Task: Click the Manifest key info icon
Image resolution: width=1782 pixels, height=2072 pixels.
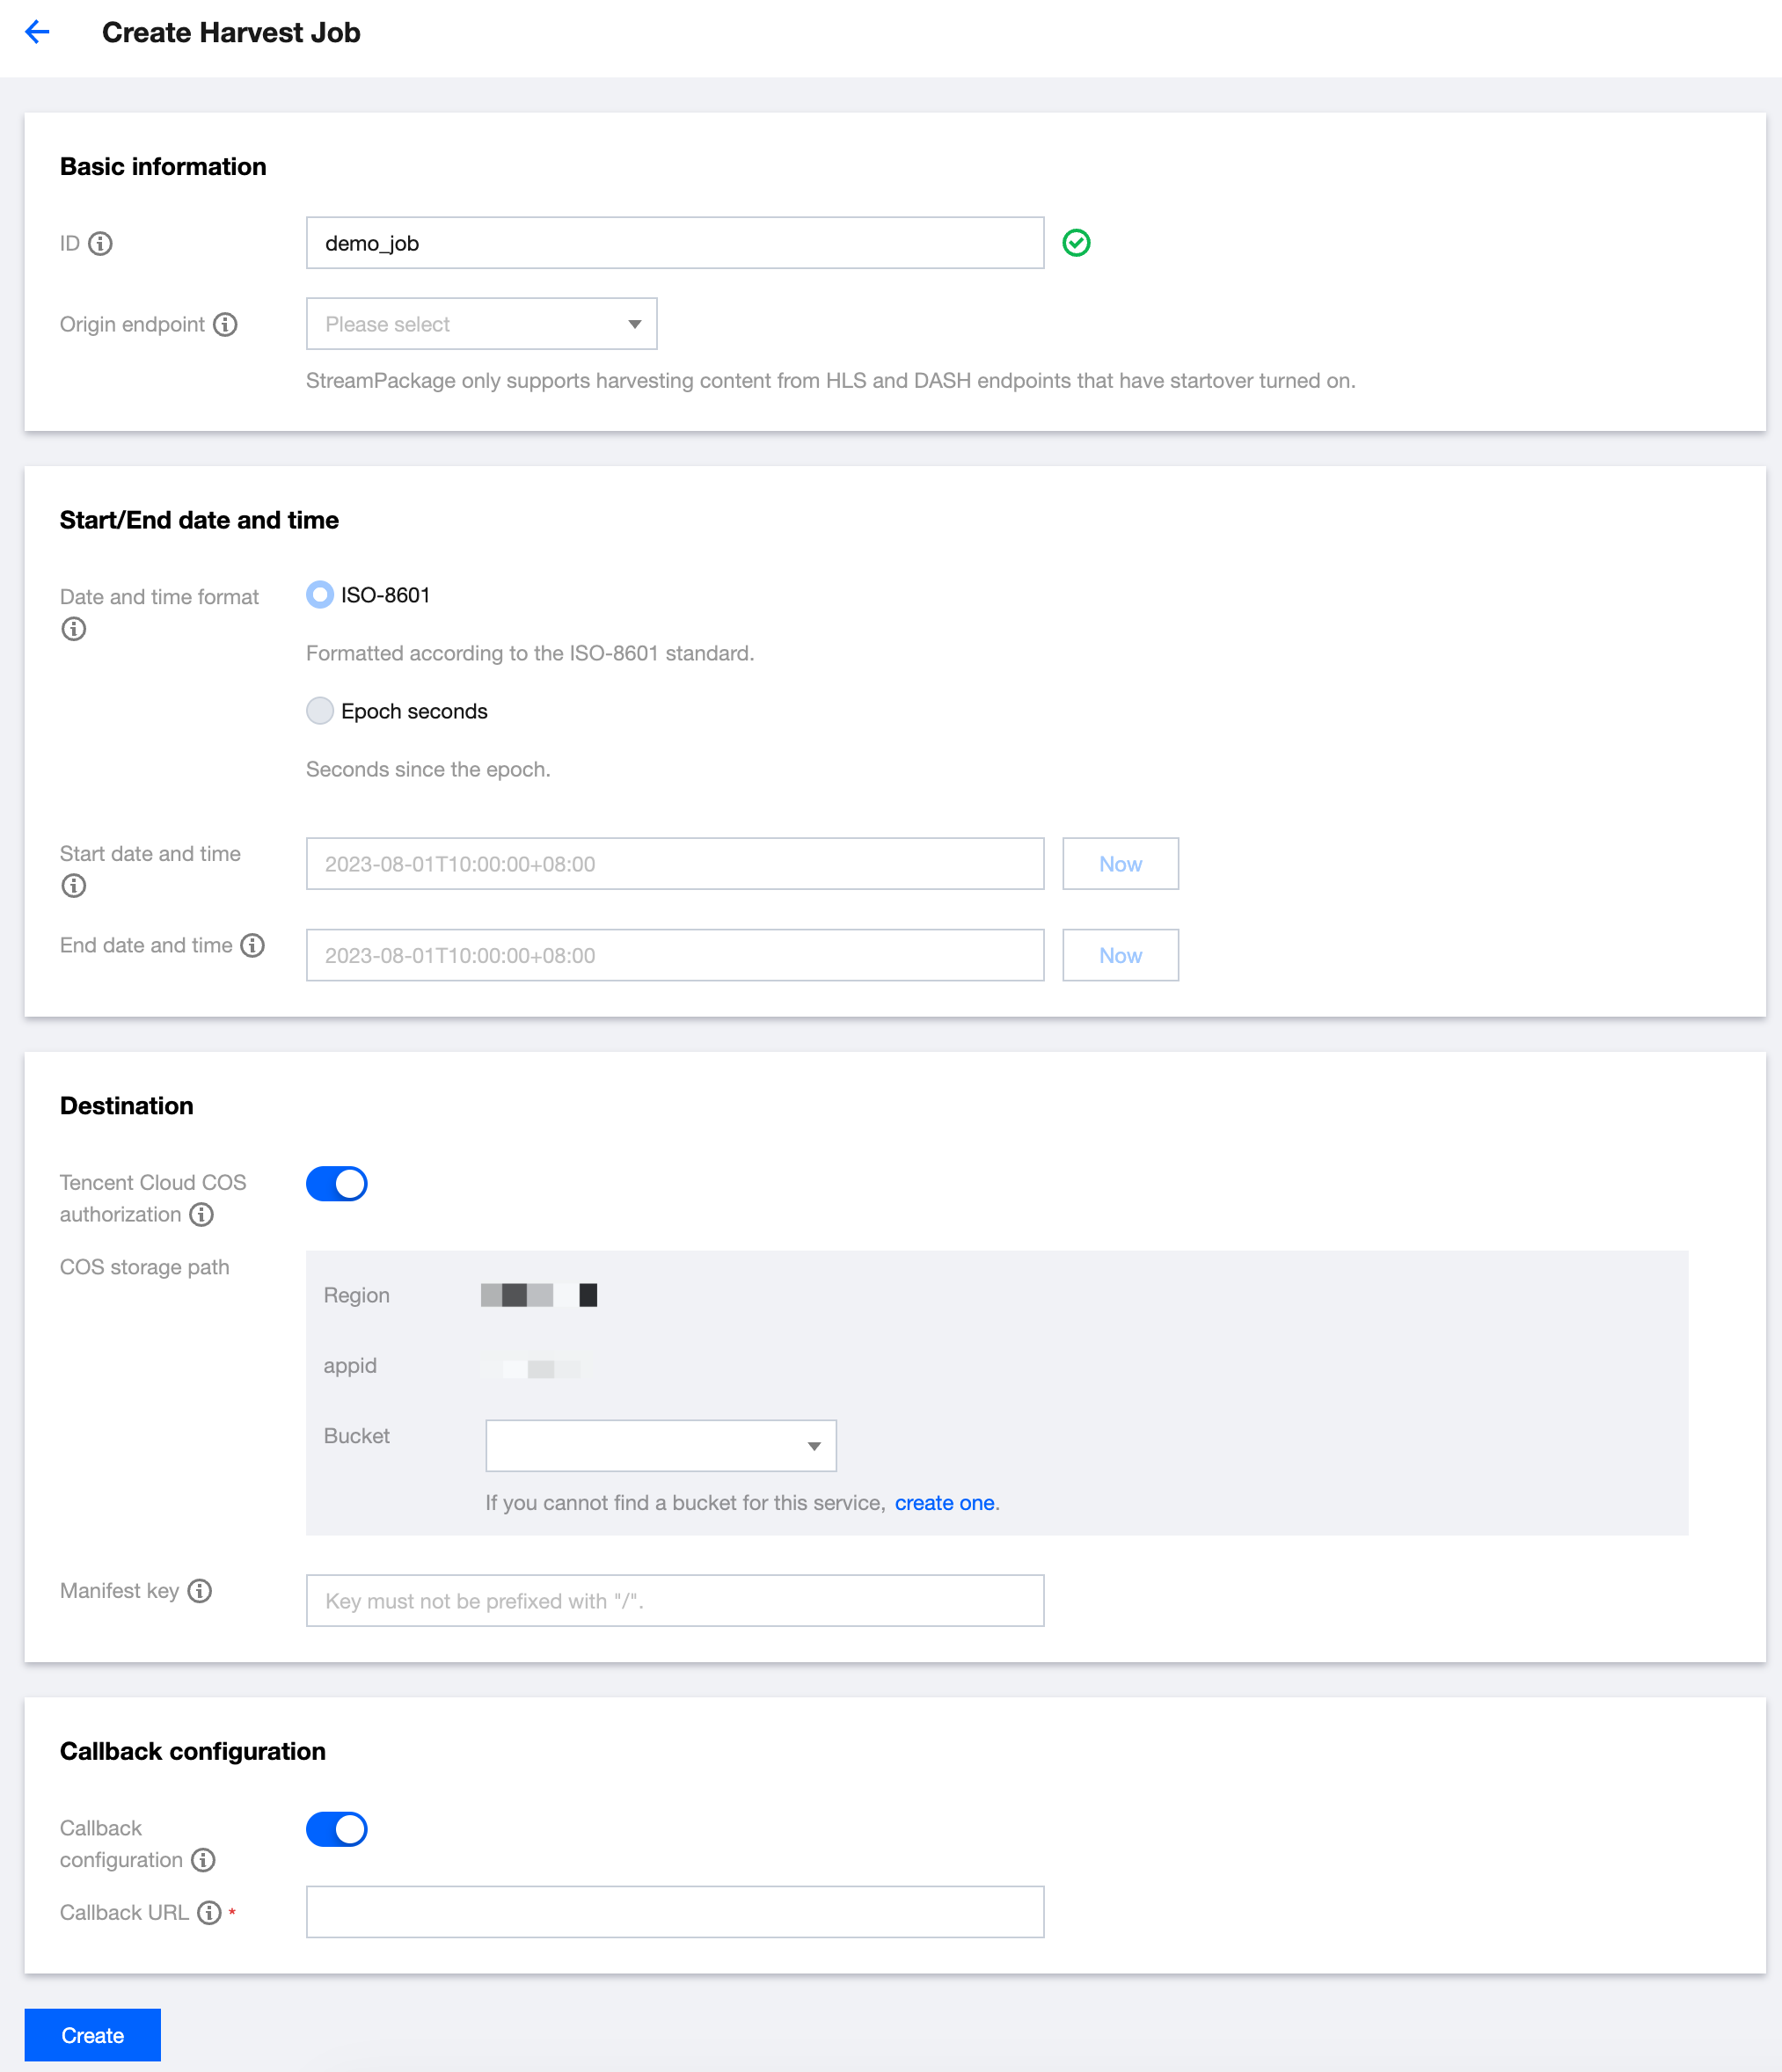Action: click(x=200, y=1591)
